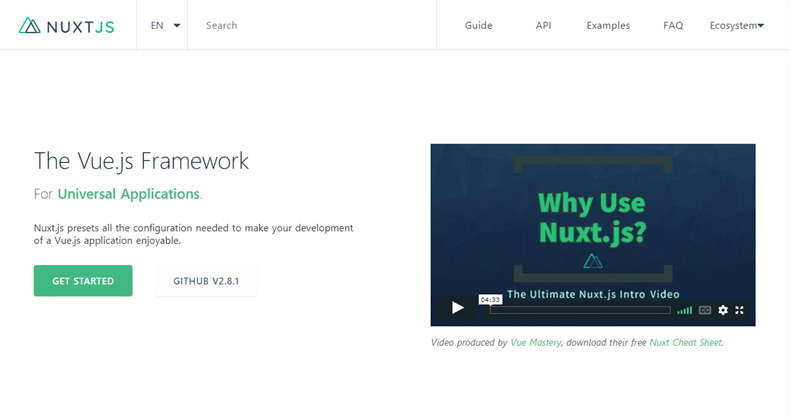Follow the Vue Mastery link
This screenshot has height=417, width=790.
(x=535, y=342)
